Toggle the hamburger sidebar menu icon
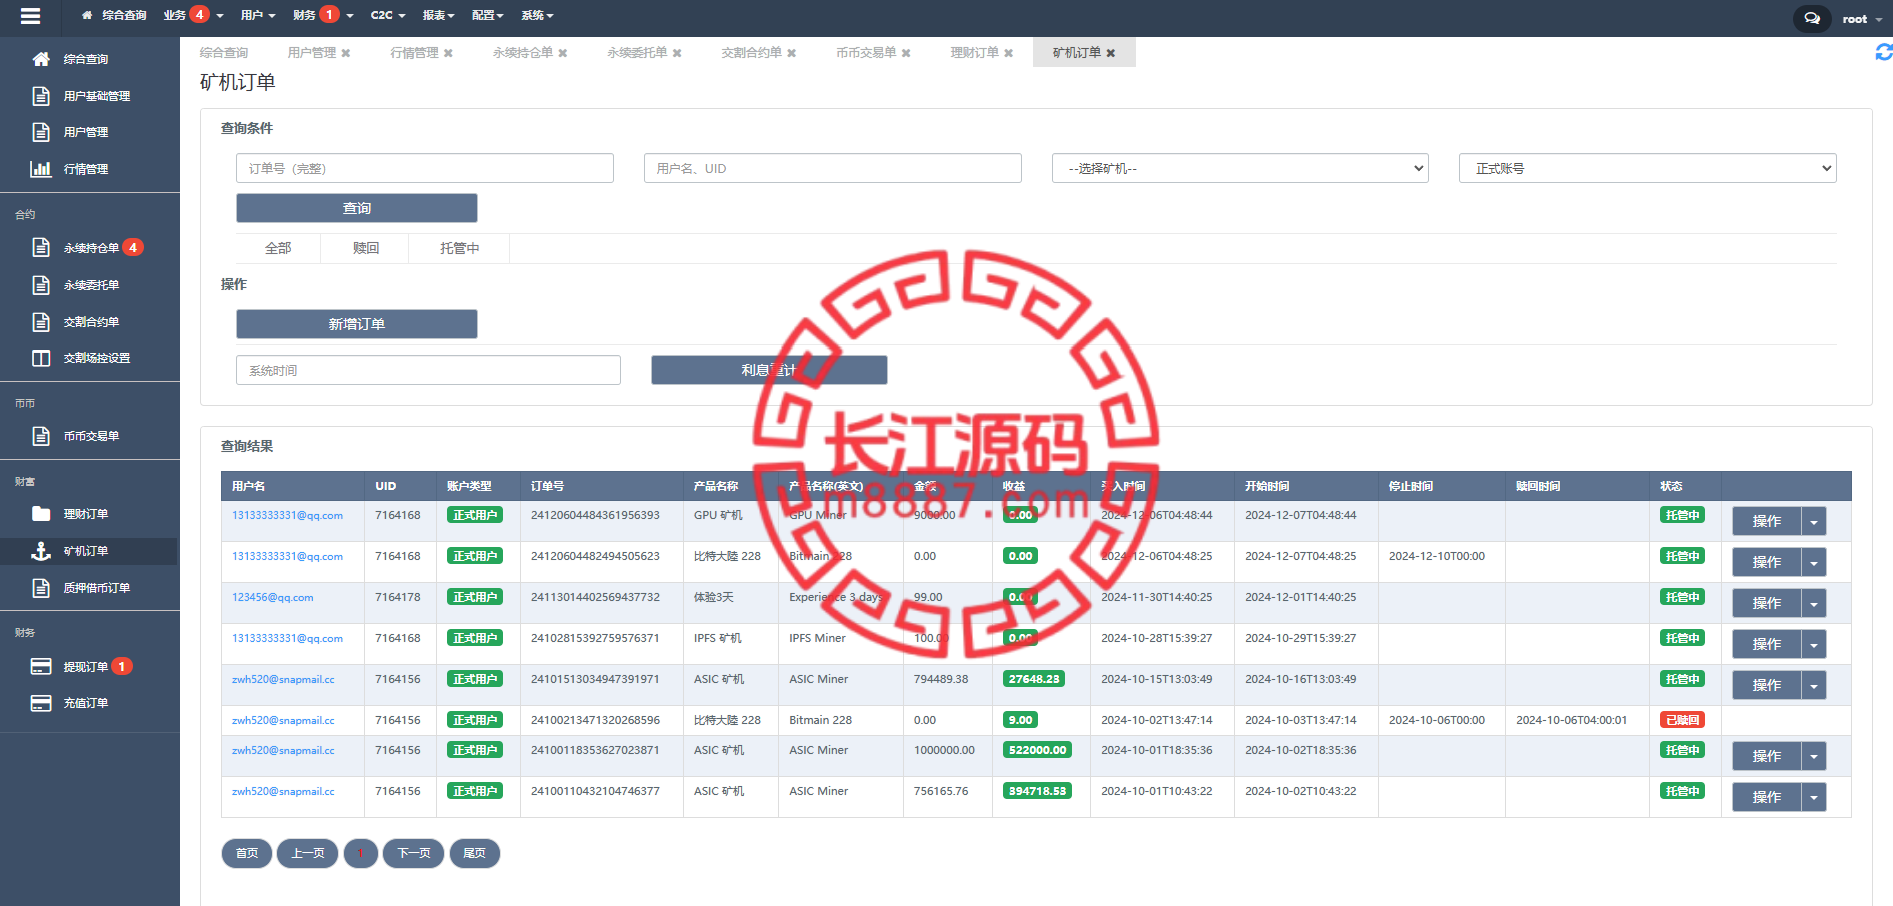This screenshot has width=1893, height=906. pos(30,16)
